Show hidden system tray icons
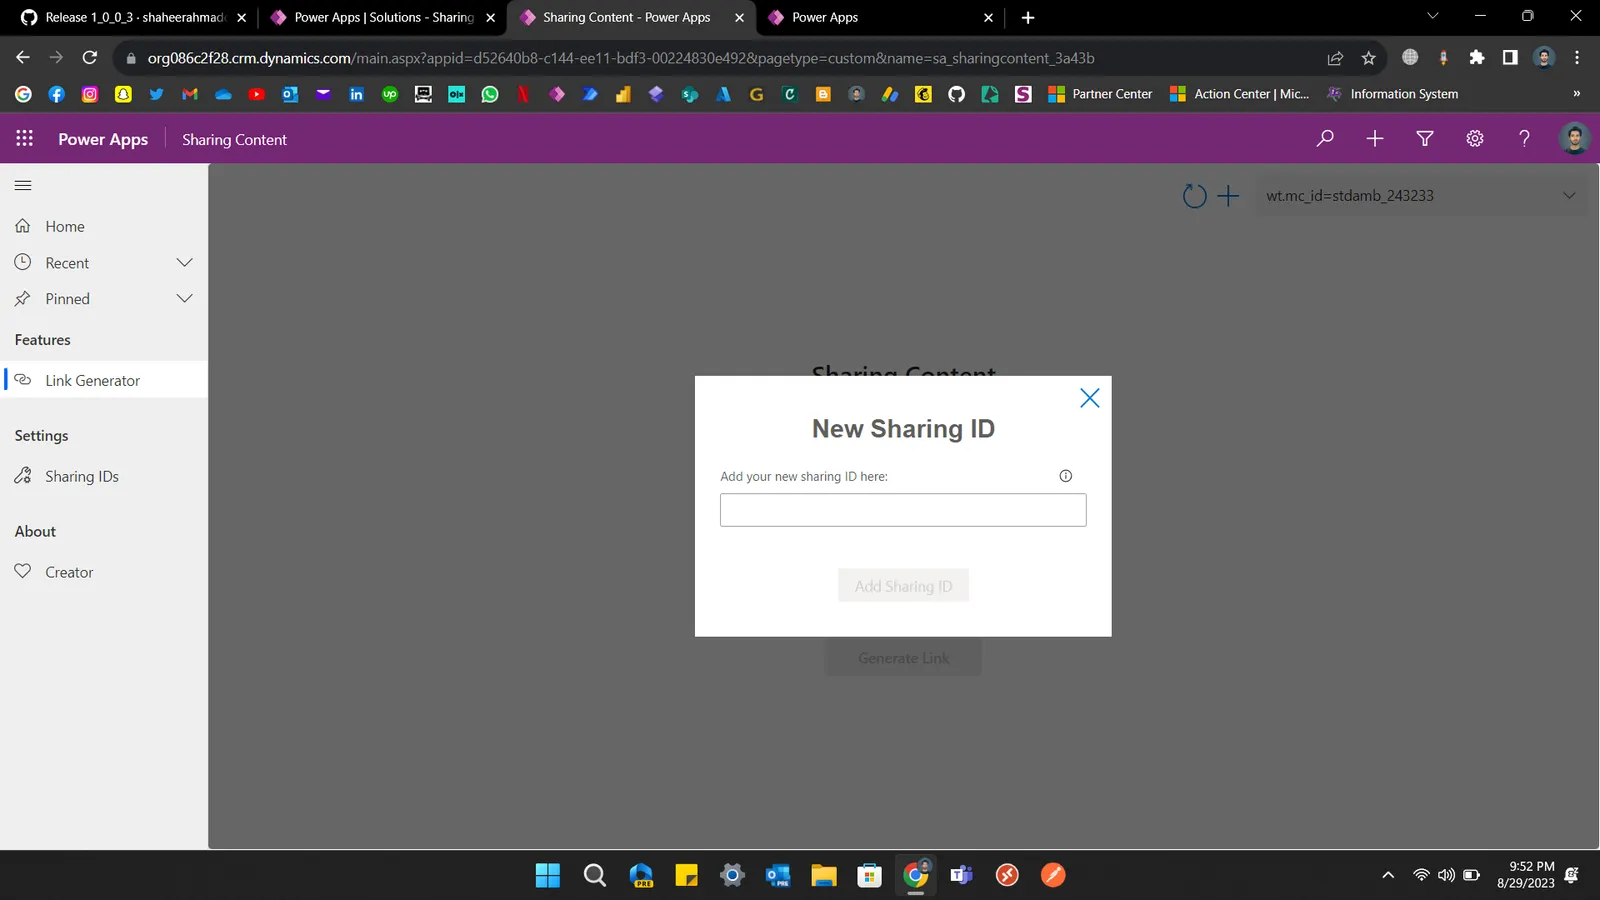This screenshot has height=900, width=1600. pyautogui.click(x=1388, y=875)
